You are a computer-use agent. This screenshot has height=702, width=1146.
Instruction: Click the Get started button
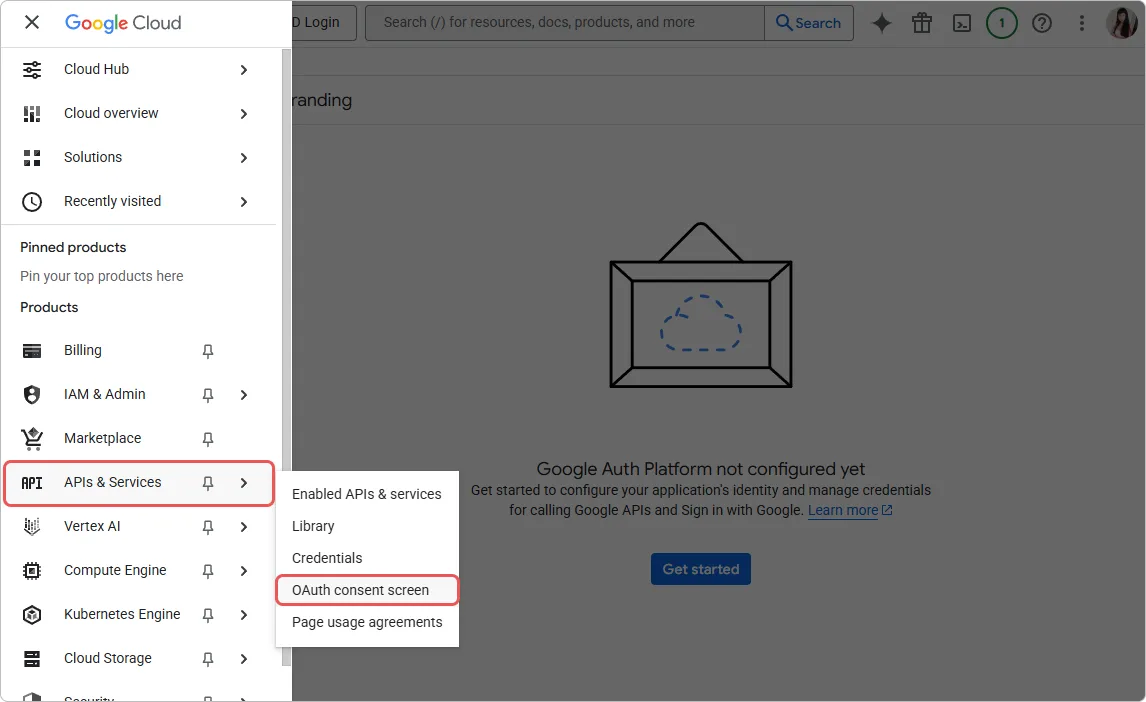(700, 568)
